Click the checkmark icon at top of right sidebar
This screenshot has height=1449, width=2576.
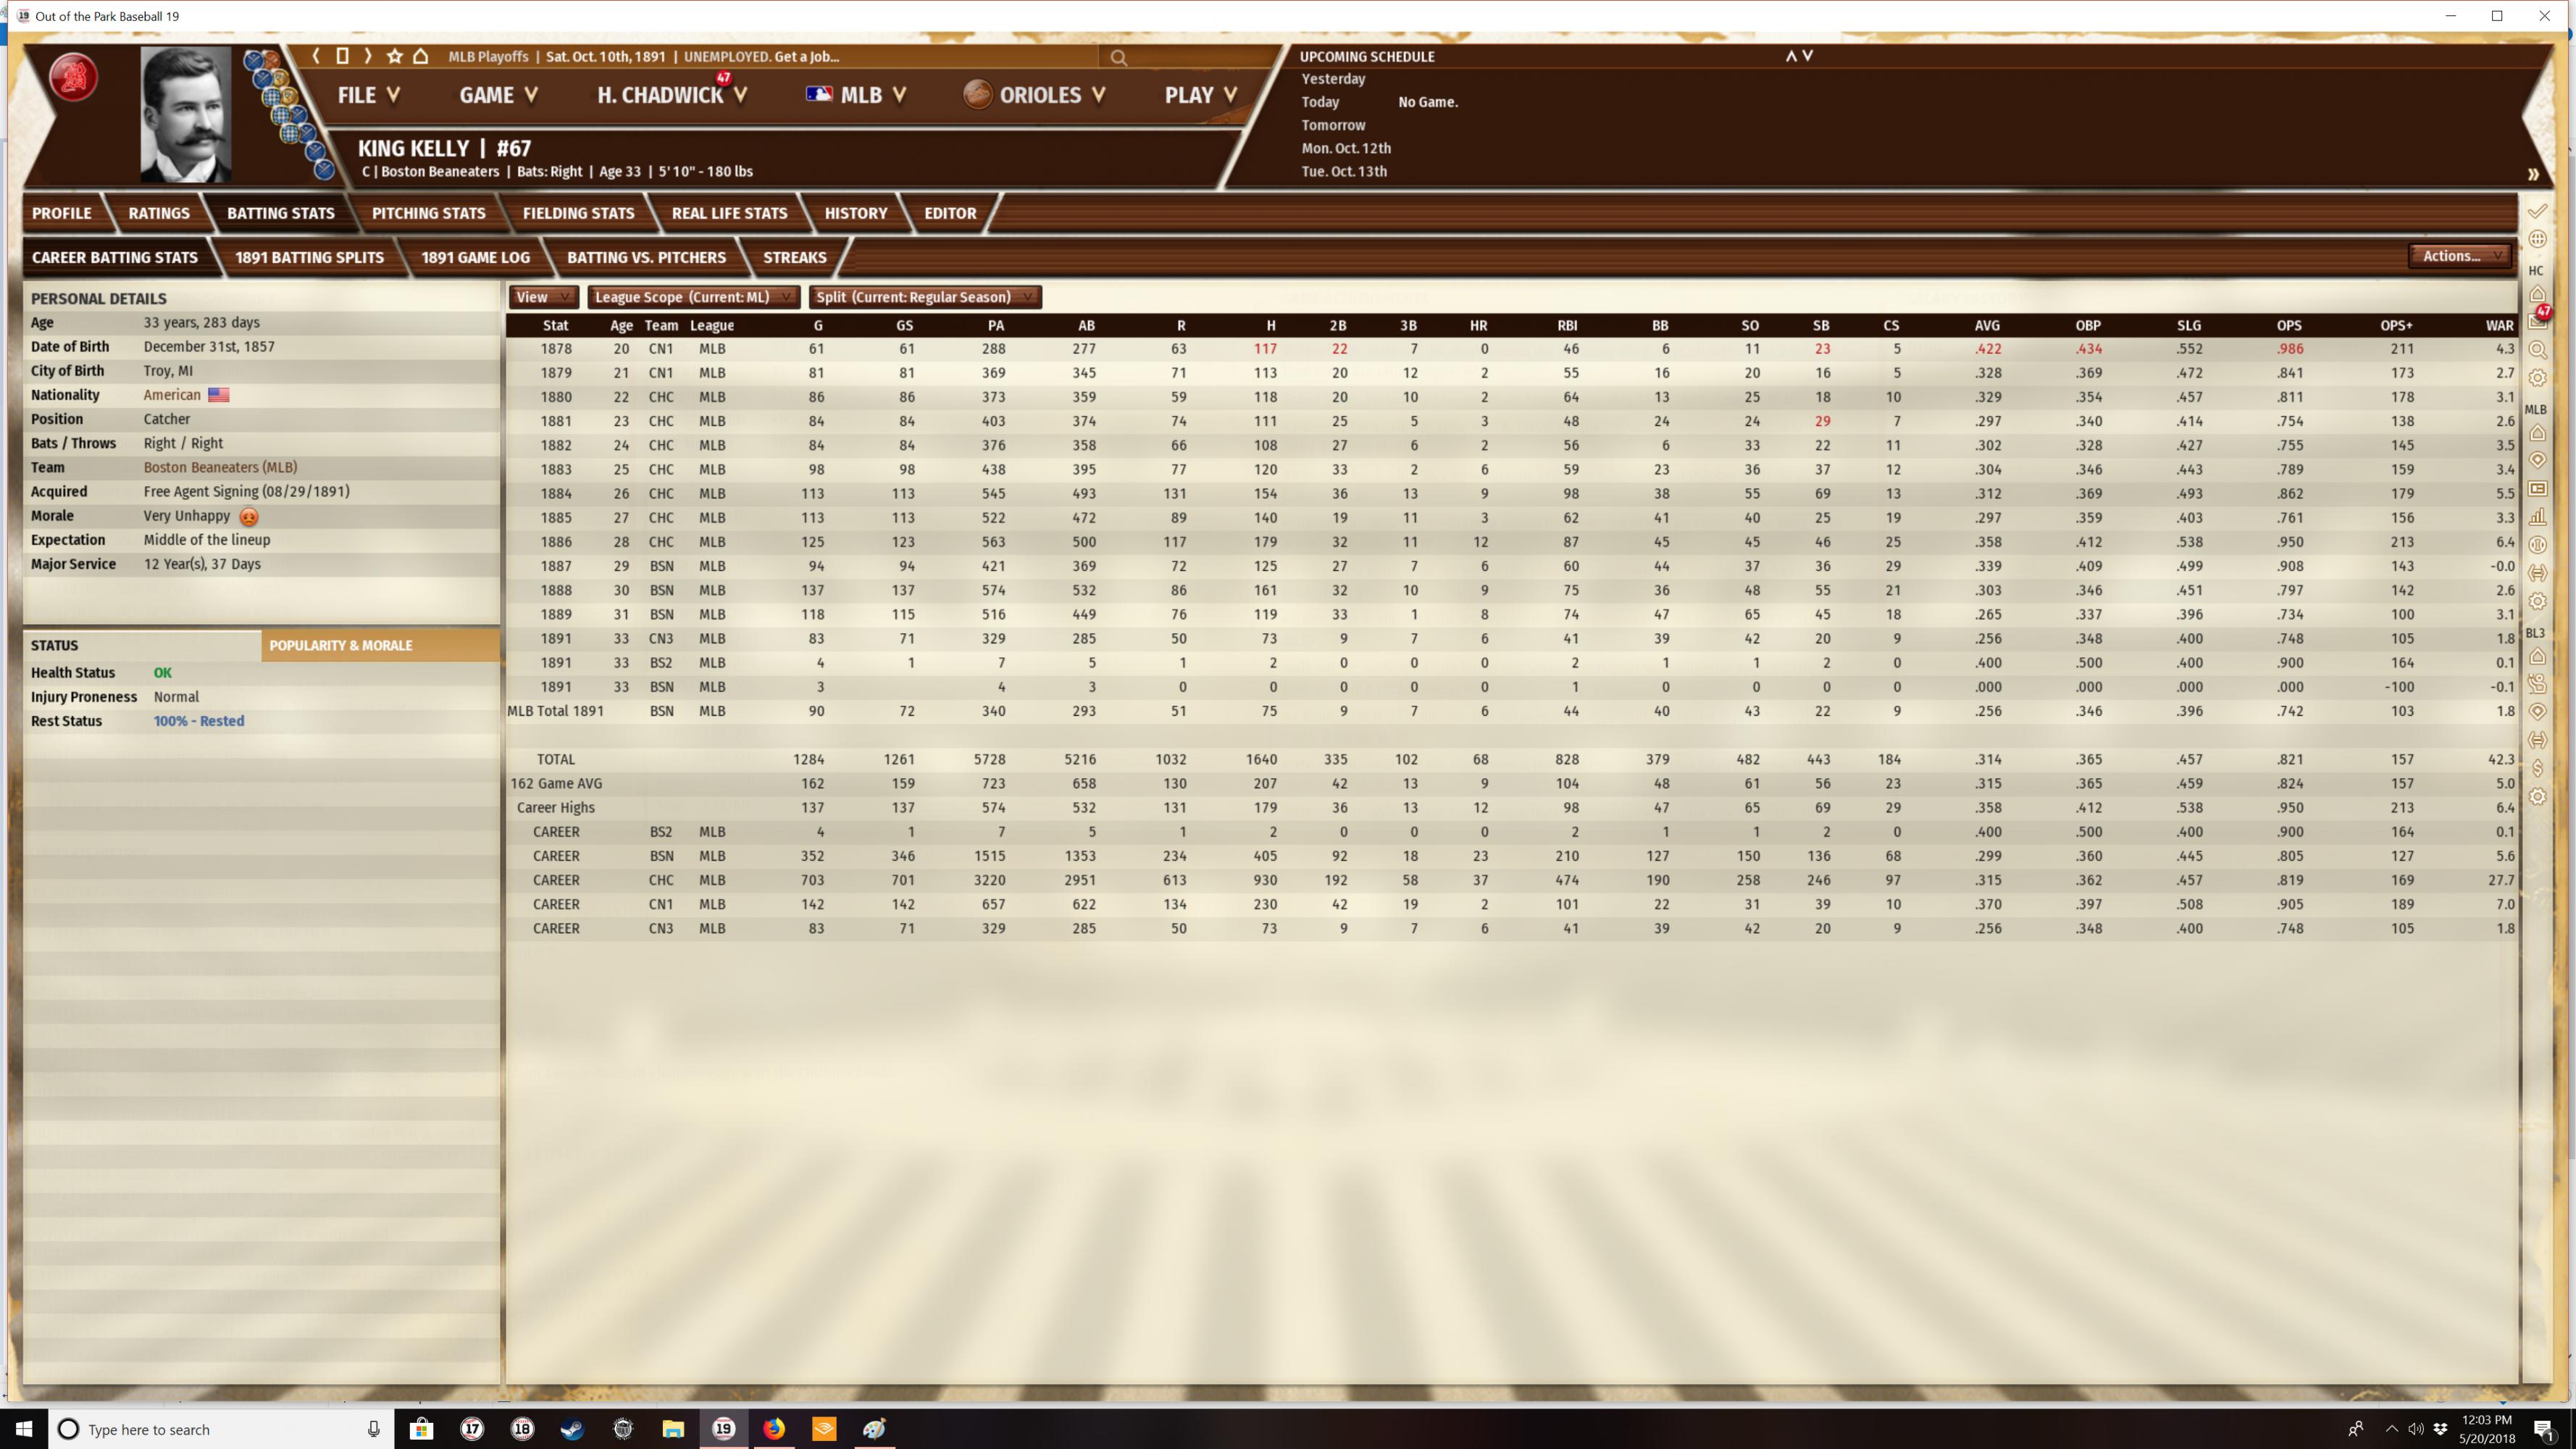[2538, 211]
